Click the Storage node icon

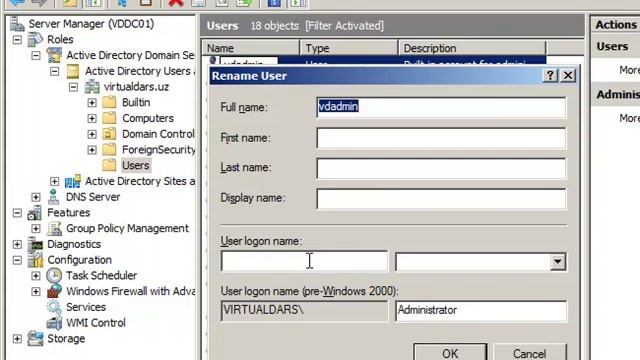35,338
